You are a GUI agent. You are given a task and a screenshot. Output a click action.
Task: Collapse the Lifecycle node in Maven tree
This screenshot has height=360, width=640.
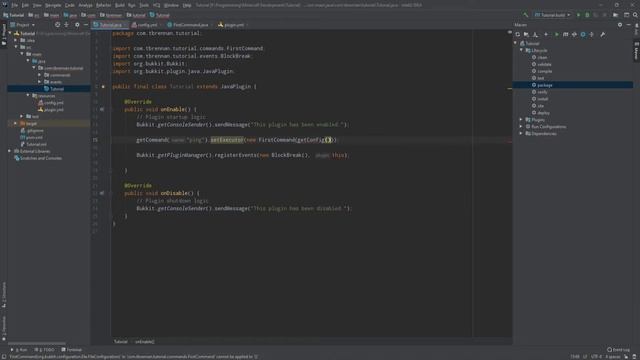pos(521,50)
